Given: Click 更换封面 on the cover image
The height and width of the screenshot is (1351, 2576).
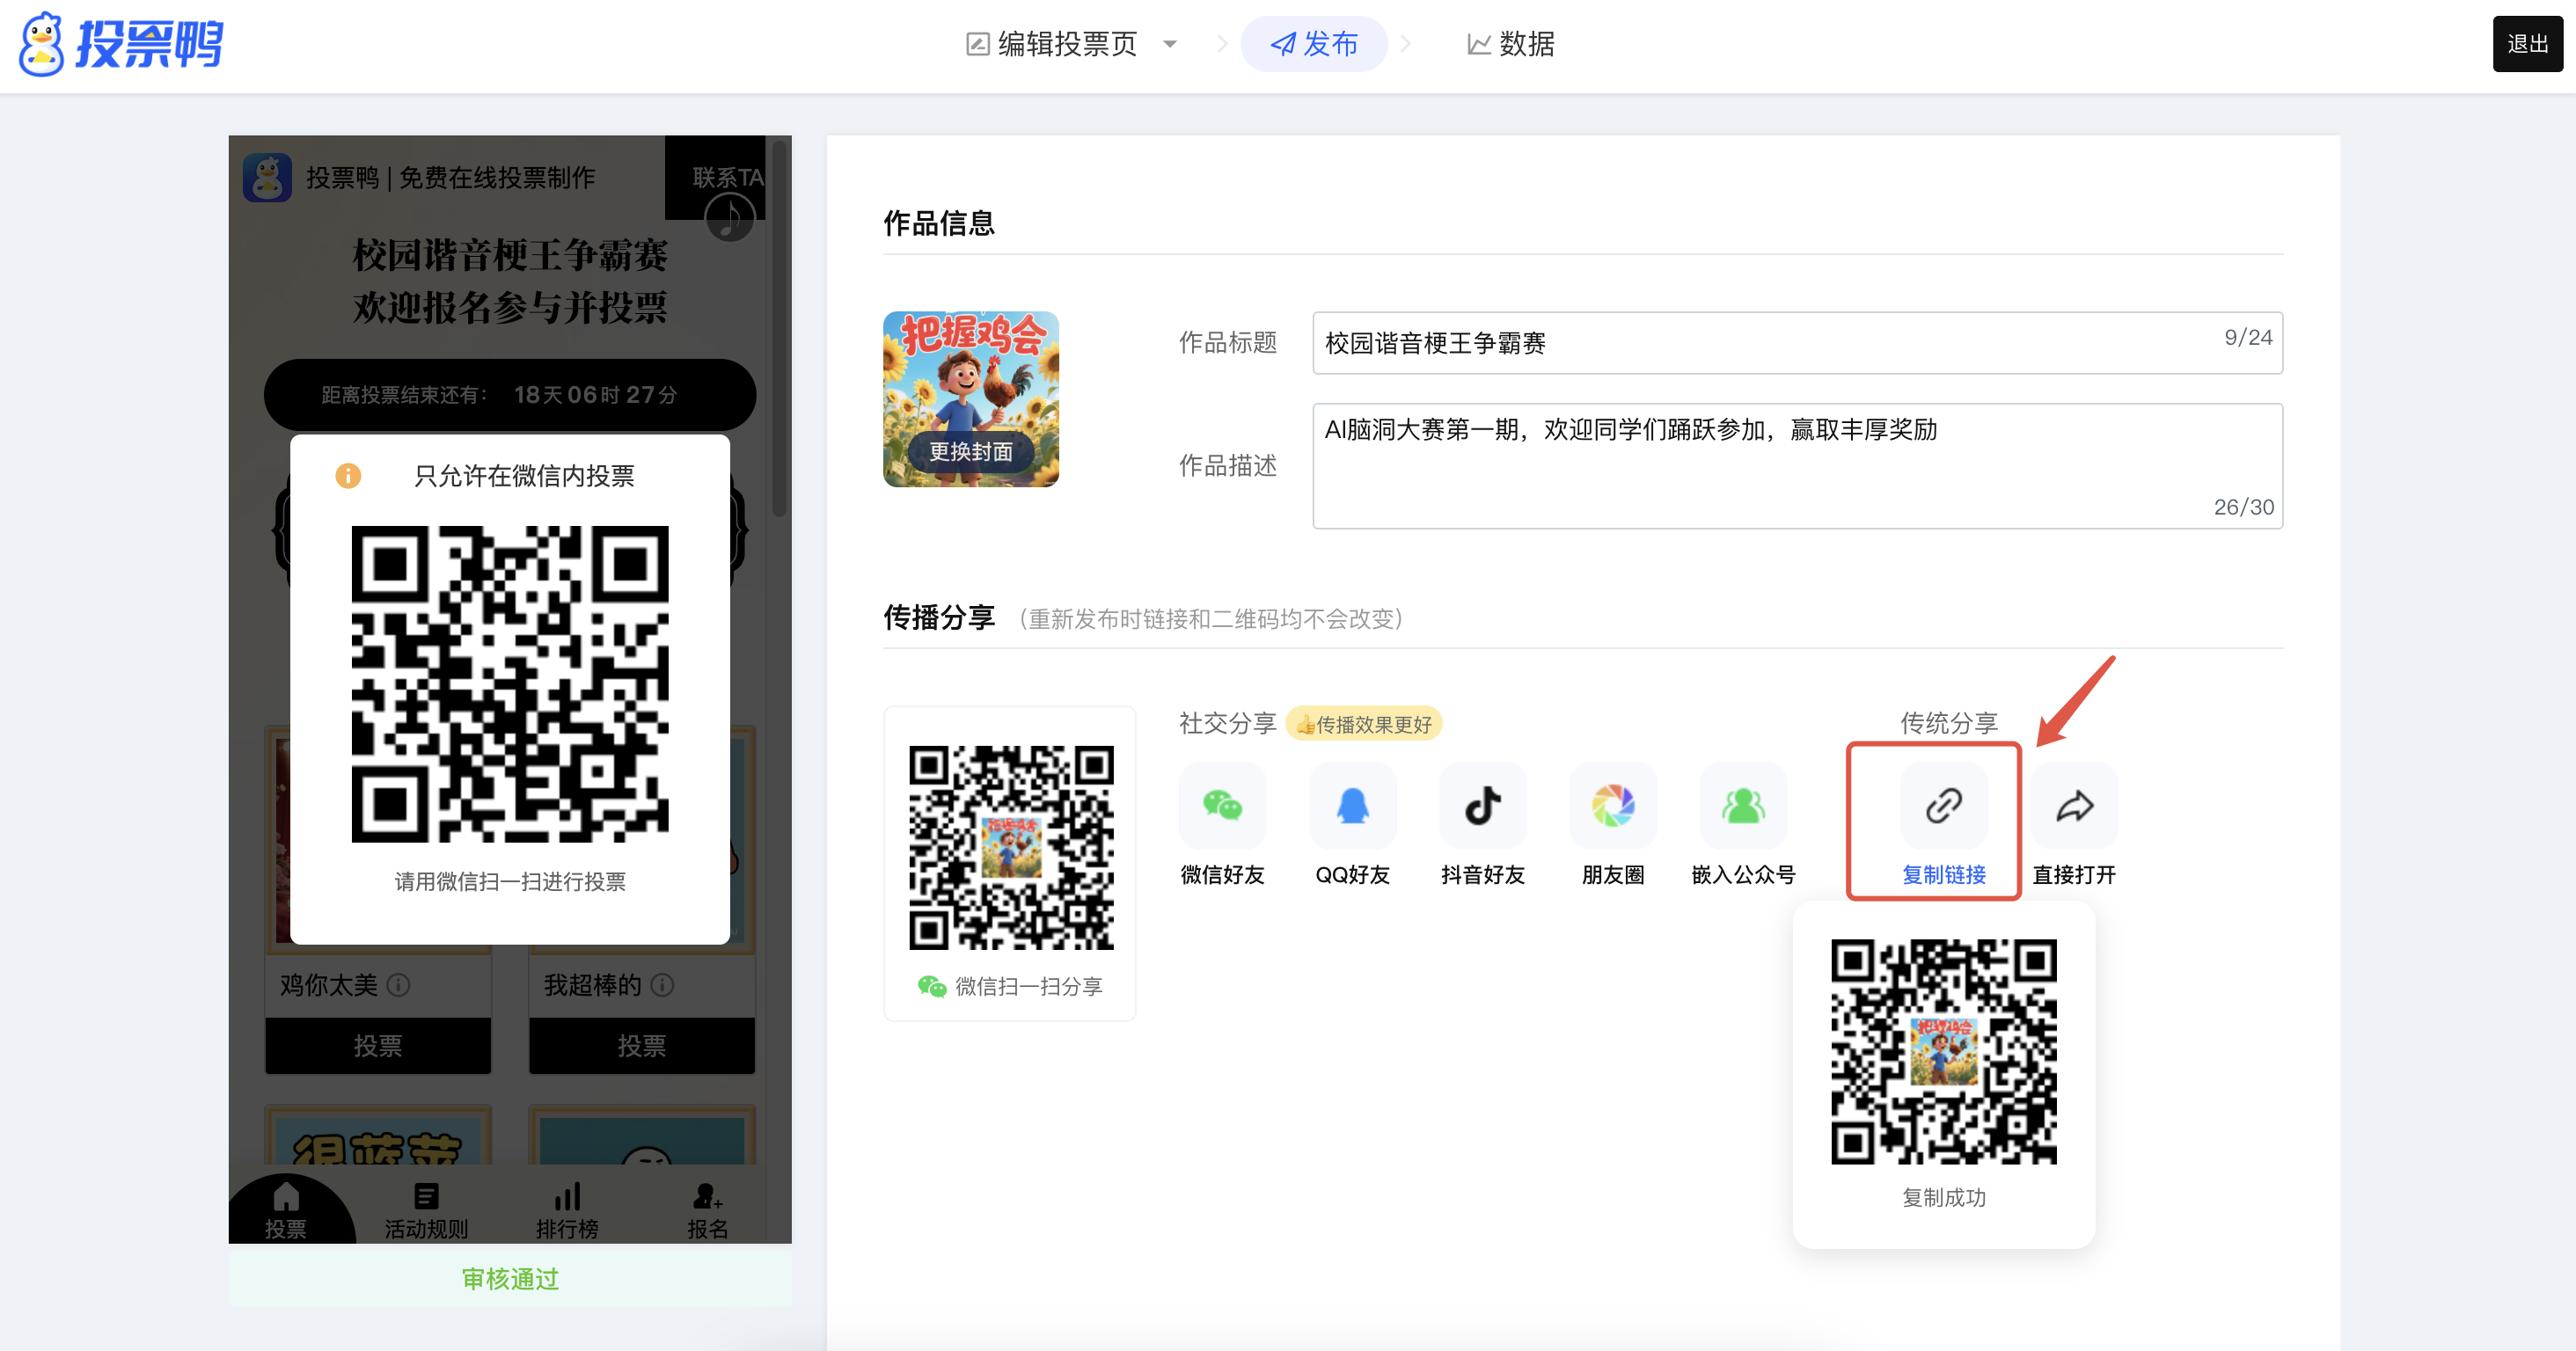Looking at the screenshot, I should click(970, 452).
